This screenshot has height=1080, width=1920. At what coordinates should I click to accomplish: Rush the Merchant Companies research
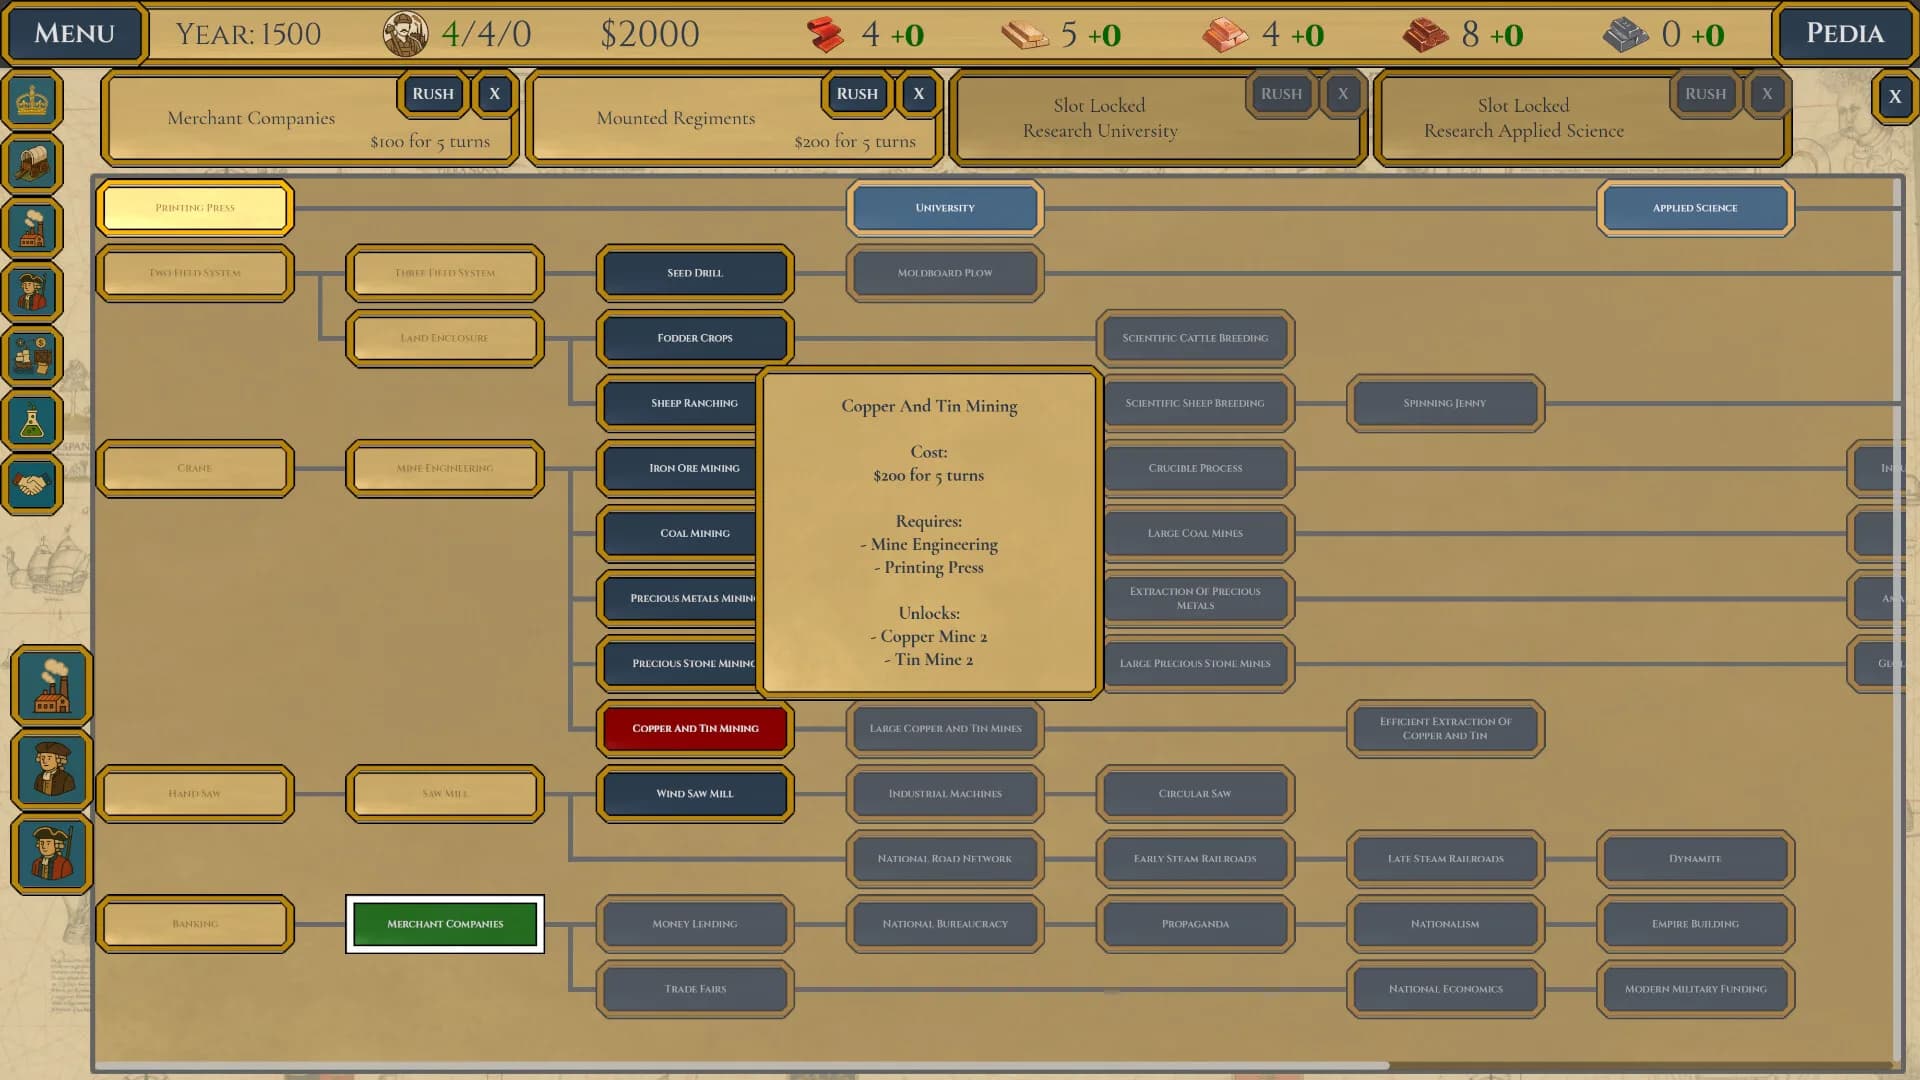pos(433,94)
